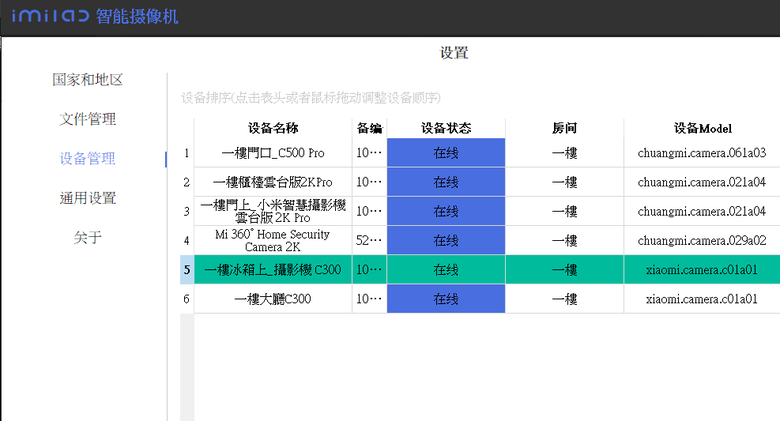Image resolution: width=780 pixels, height=421 pixels.
Task: Click 在线 status of 一樓大廳C300
Action: (x=446, y=299)
